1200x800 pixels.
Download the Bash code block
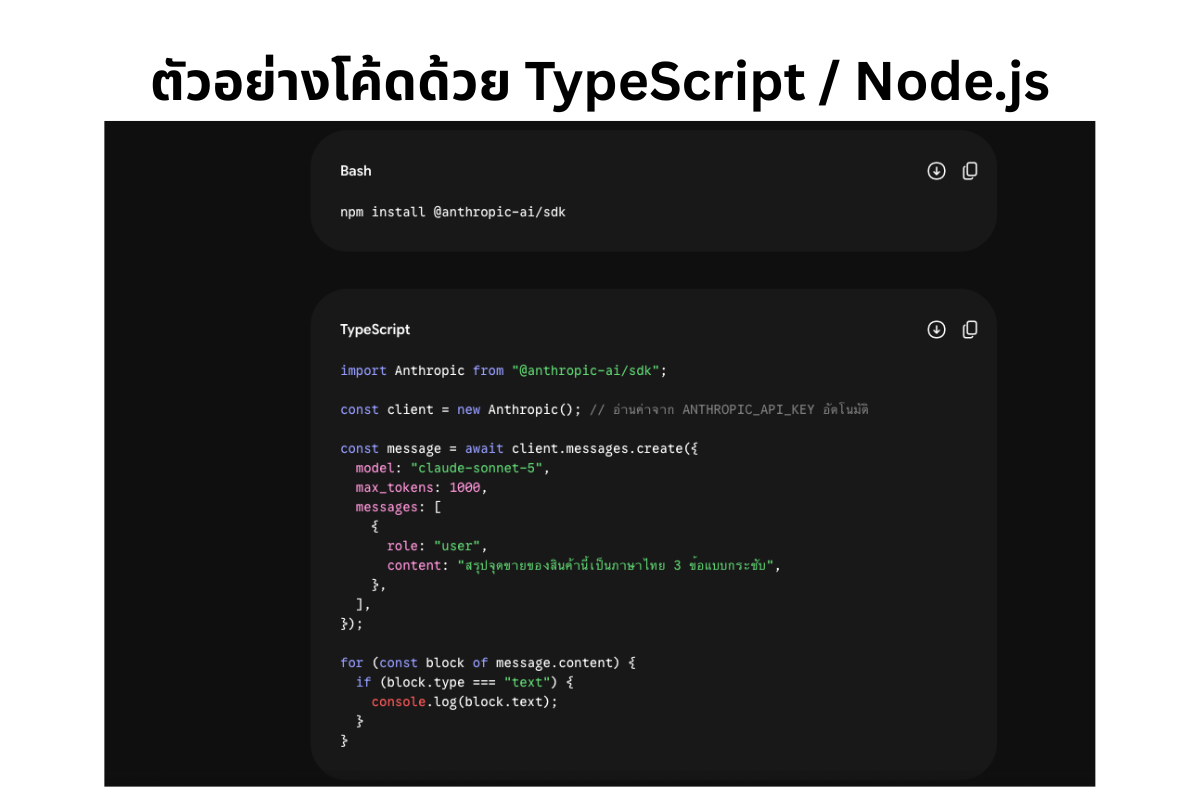point(936,171)
